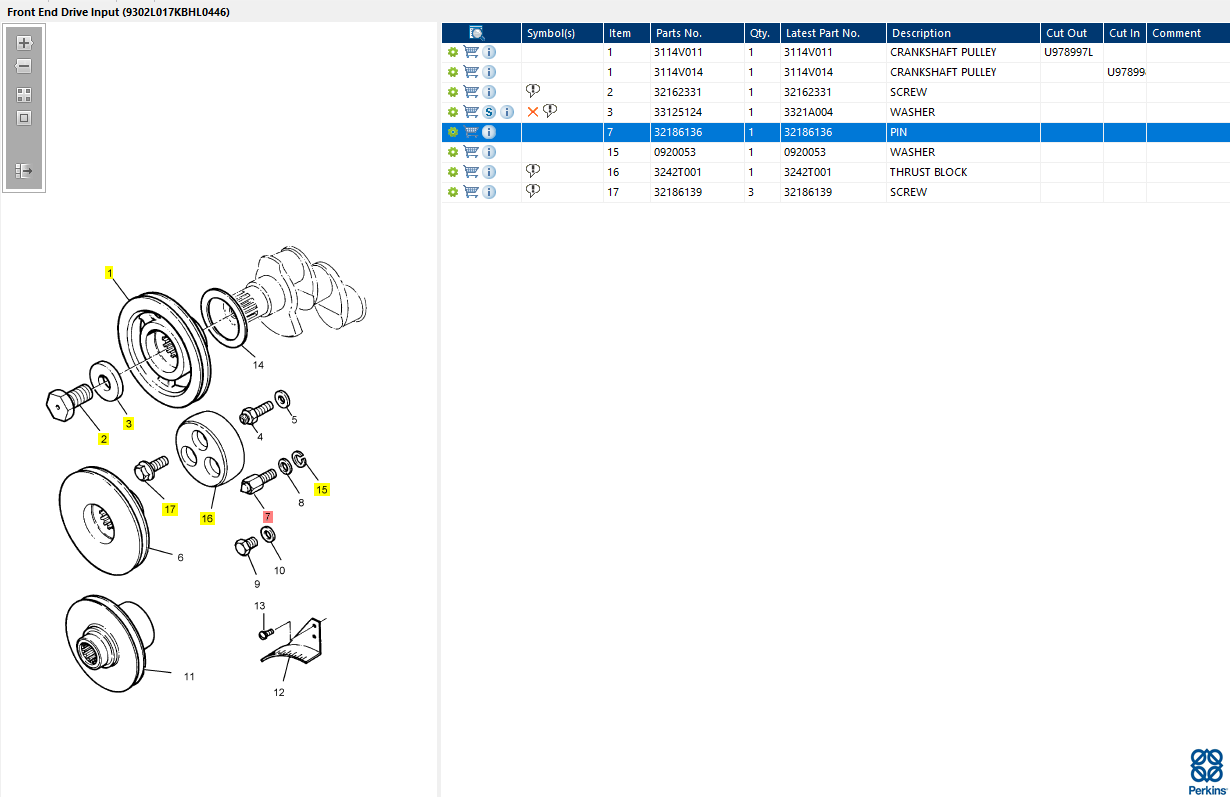
Task: Click cart icon in selected pin 32186136 row
Action: point(471,132)
